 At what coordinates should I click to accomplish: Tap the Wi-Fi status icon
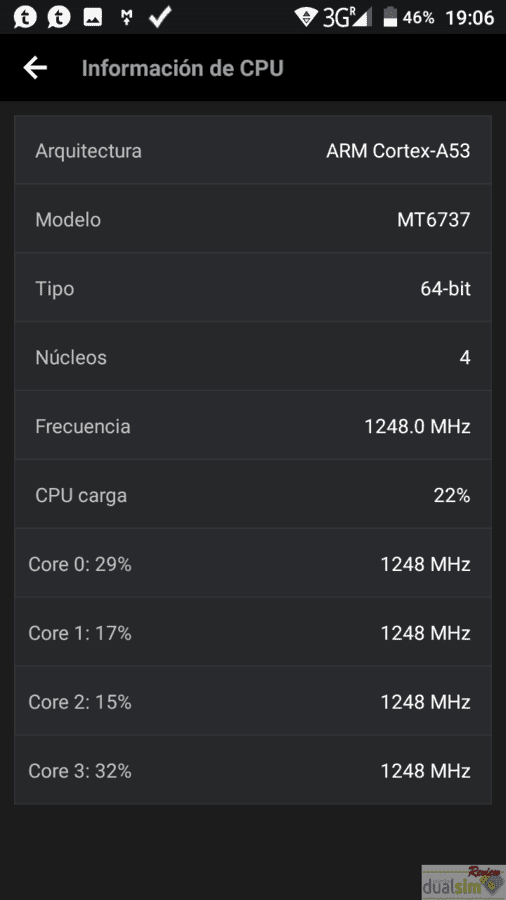point(307,17)
